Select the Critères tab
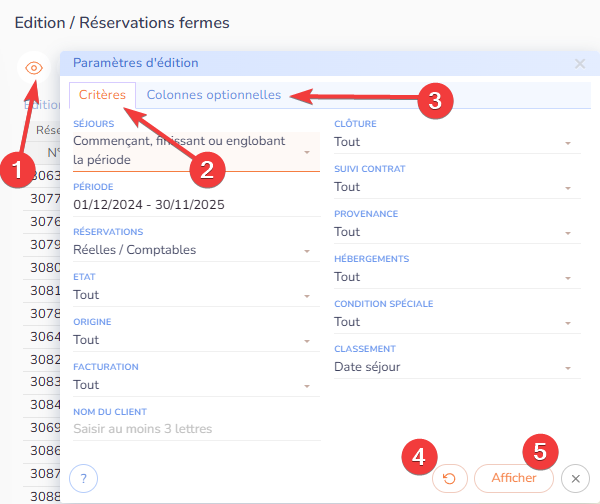This screenshot has height=504, width=600. point(102,96)
